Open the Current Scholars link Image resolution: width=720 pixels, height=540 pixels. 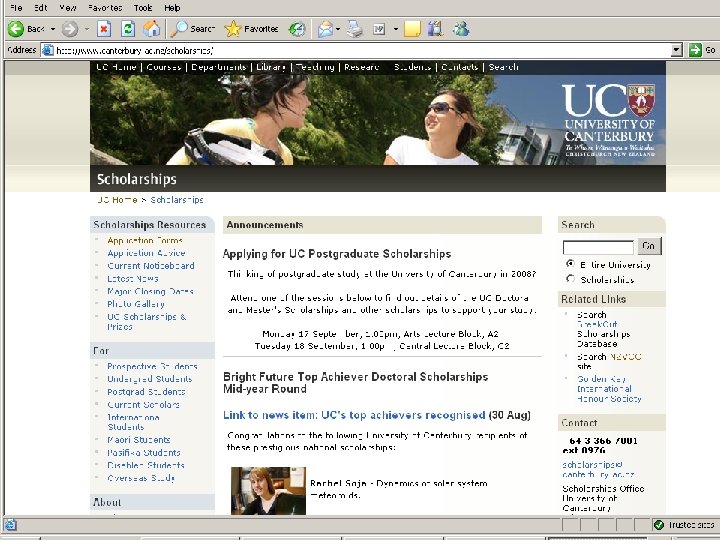pyautogui.click(x=143, y=405)
